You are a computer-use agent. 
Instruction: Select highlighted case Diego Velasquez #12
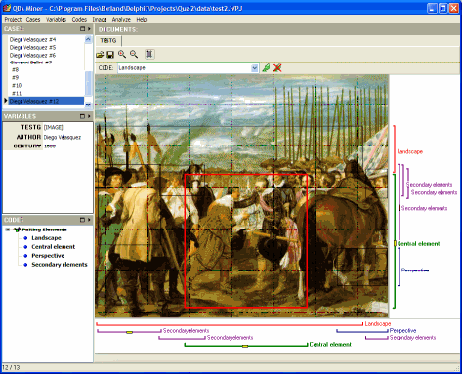tap(46, 101)
